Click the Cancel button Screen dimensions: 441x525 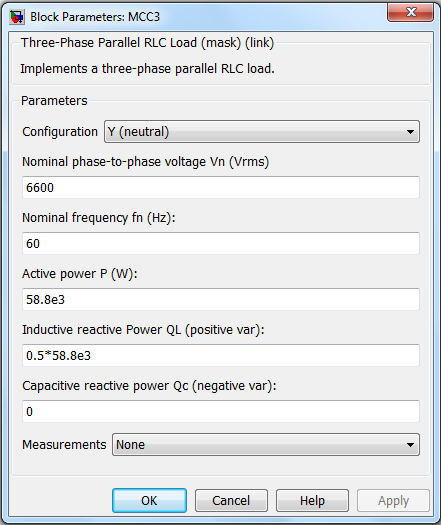pos(231,501)
